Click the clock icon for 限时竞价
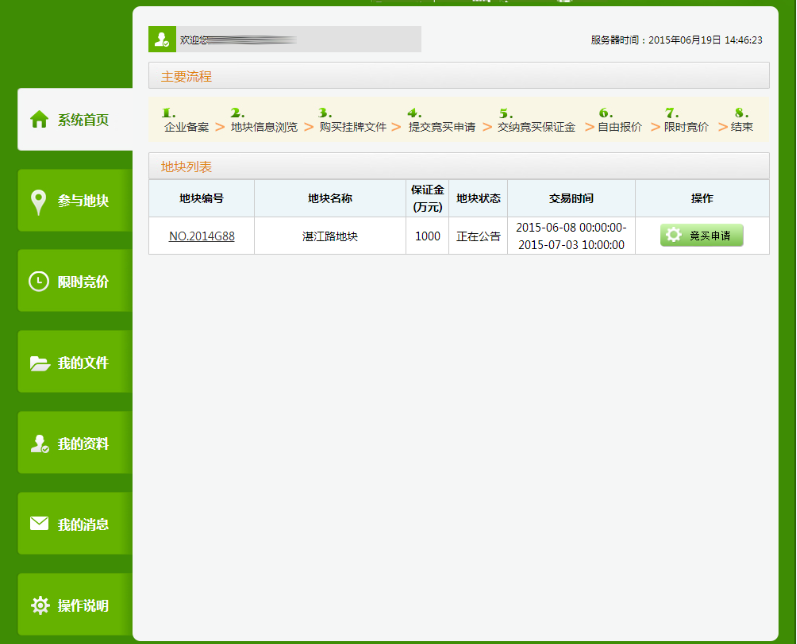Screen dimensions: 797x644 [39, 282]
